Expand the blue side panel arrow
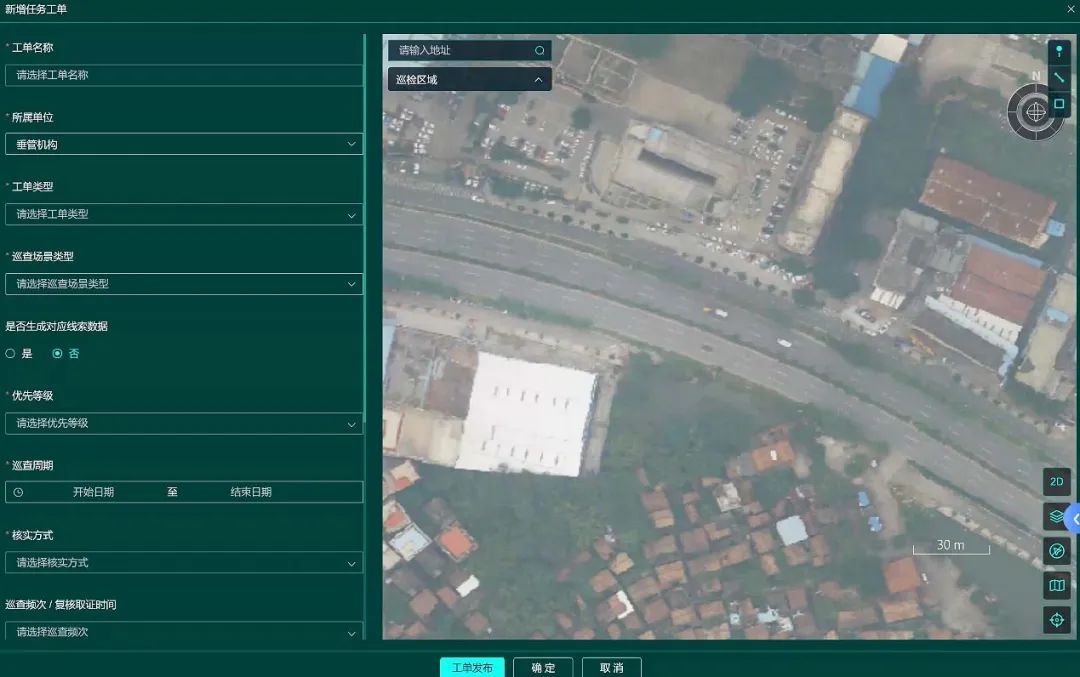The width and height of the screenshot is (1080, 677). click(x=1074, y=519)
